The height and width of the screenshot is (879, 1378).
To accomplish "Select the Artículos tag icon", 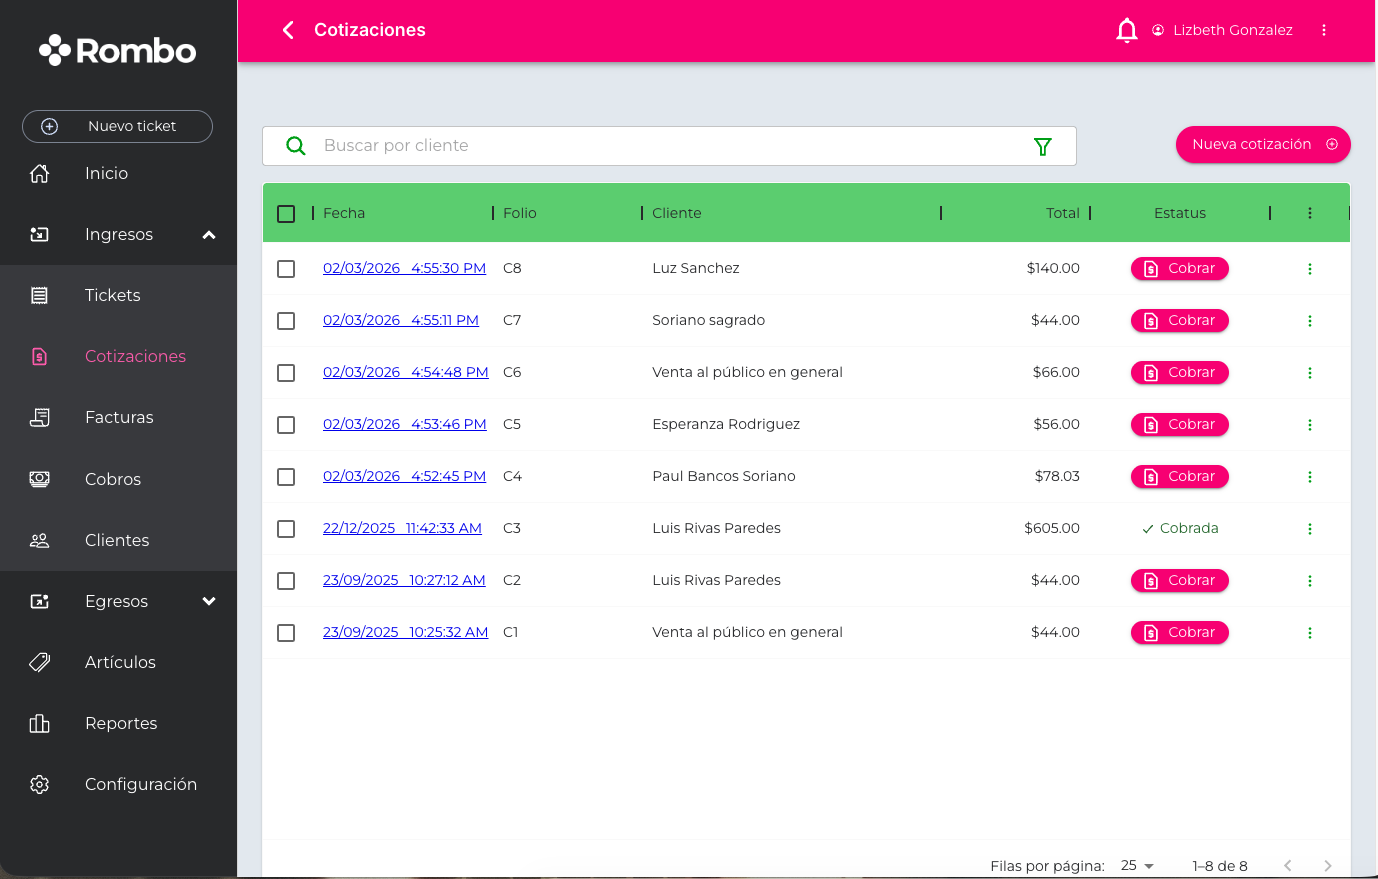I will point(39,662).
